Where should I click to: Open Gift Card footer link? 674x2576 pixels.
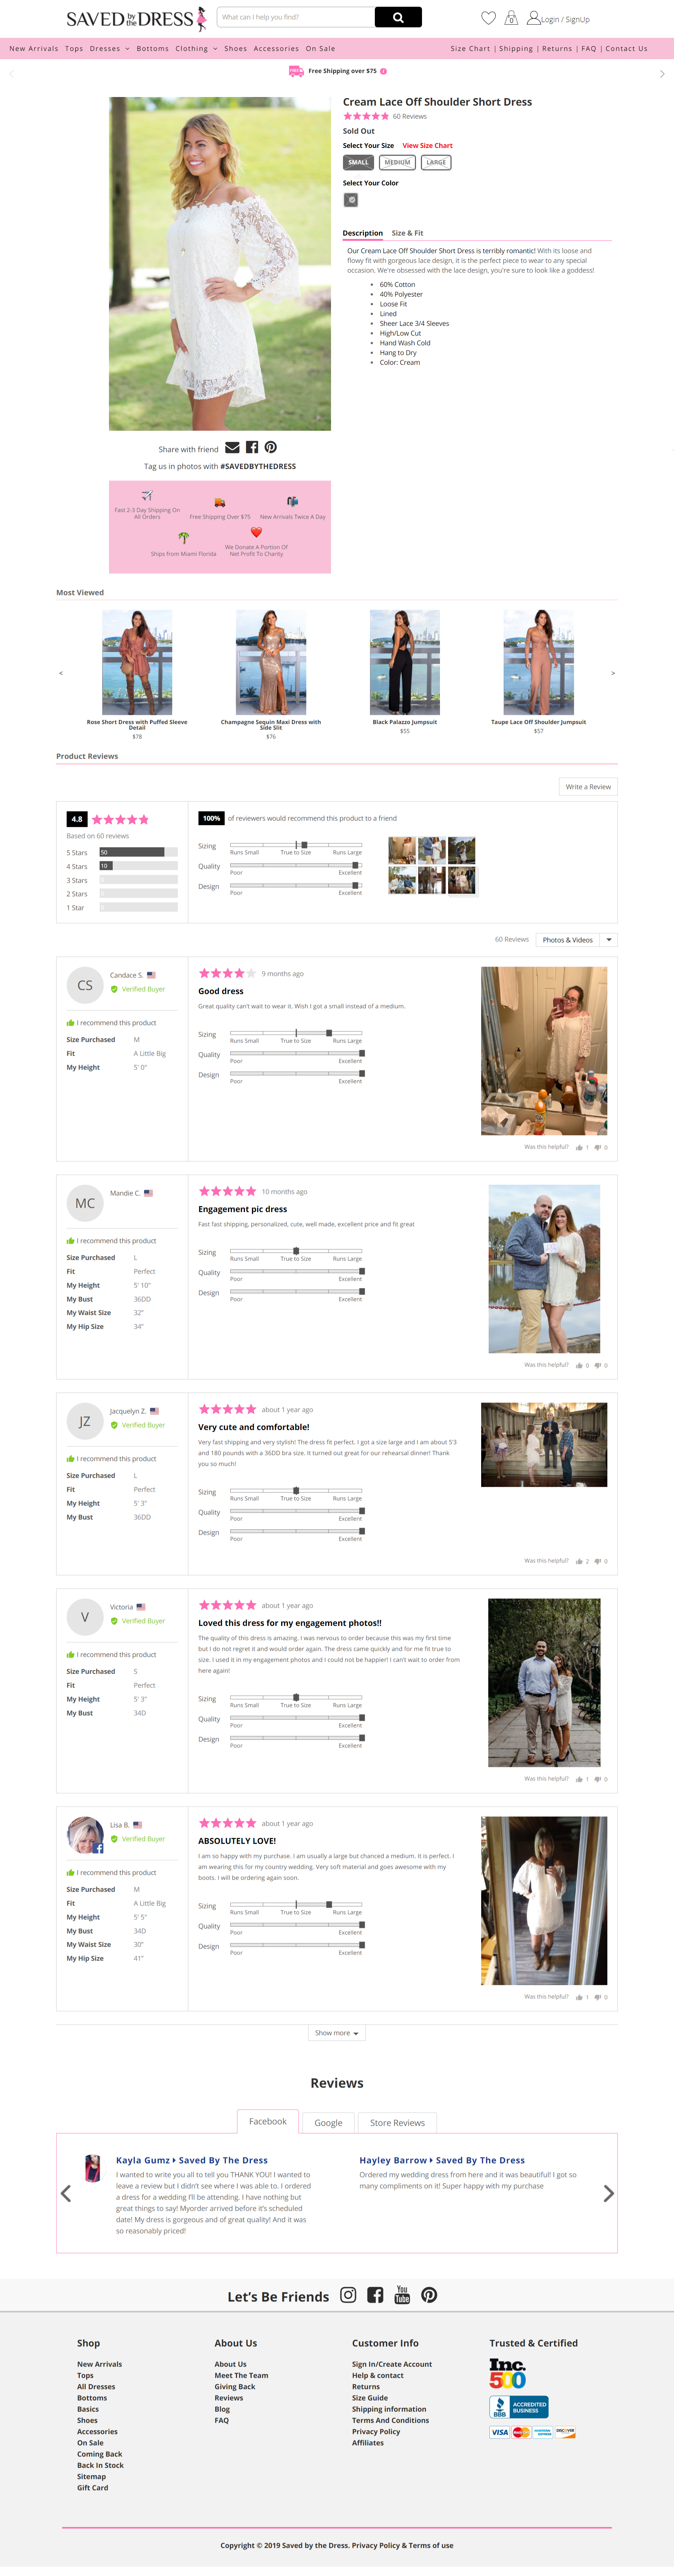(x=93, y=2488)
